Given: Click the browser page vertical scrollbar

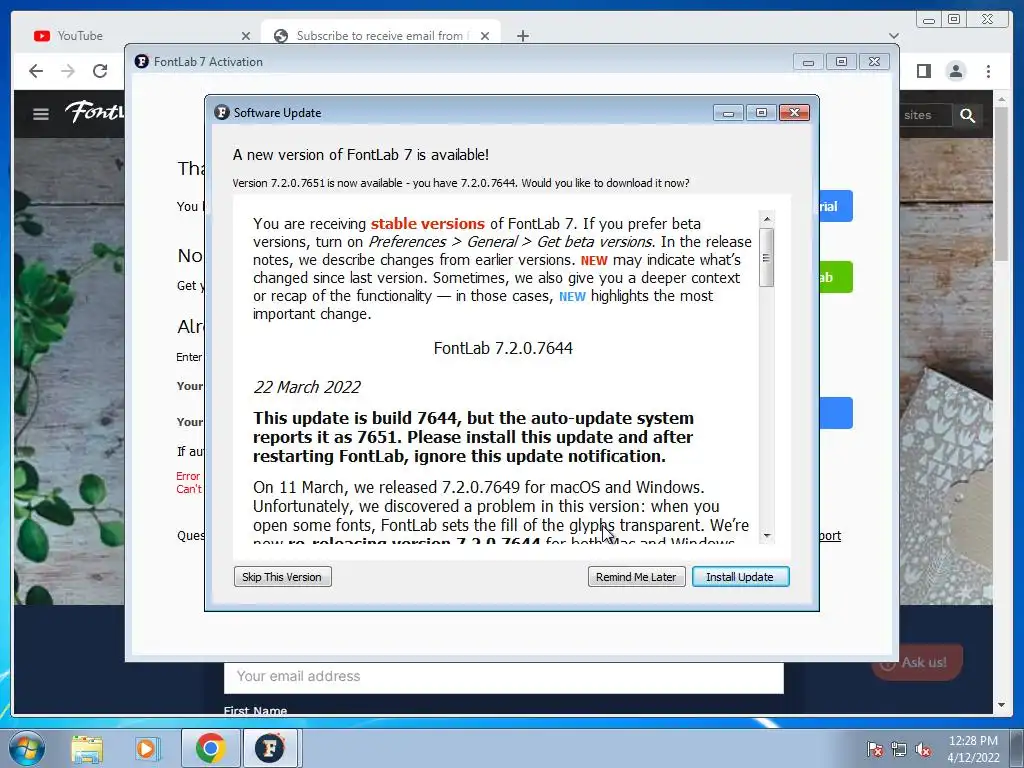Looking at the screenshot, I should [1002, 183].
